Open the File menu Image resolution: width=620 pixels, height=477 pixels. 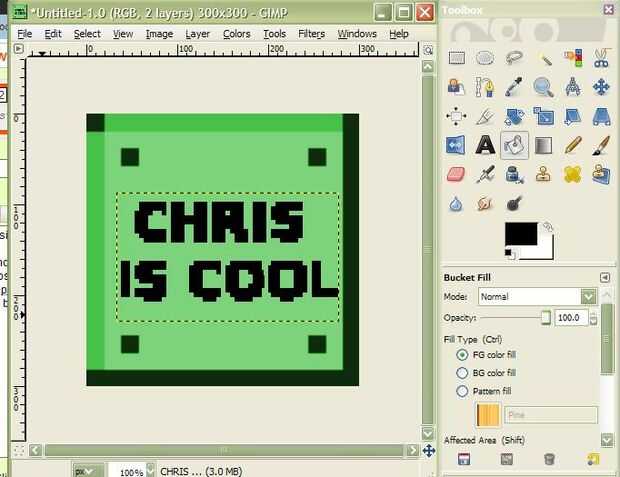(25, 34)
